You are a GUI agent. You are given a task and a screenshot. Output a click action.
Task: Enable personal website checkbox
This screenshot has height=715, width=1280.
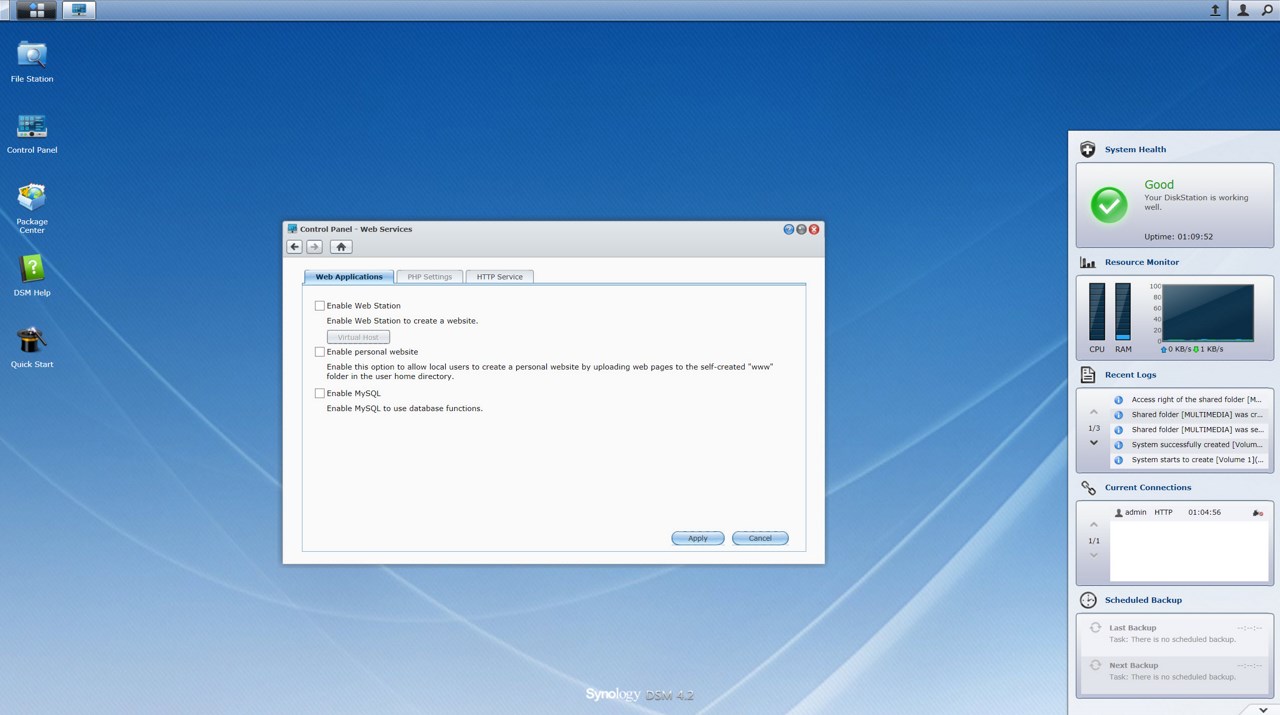tap(320, 352)
